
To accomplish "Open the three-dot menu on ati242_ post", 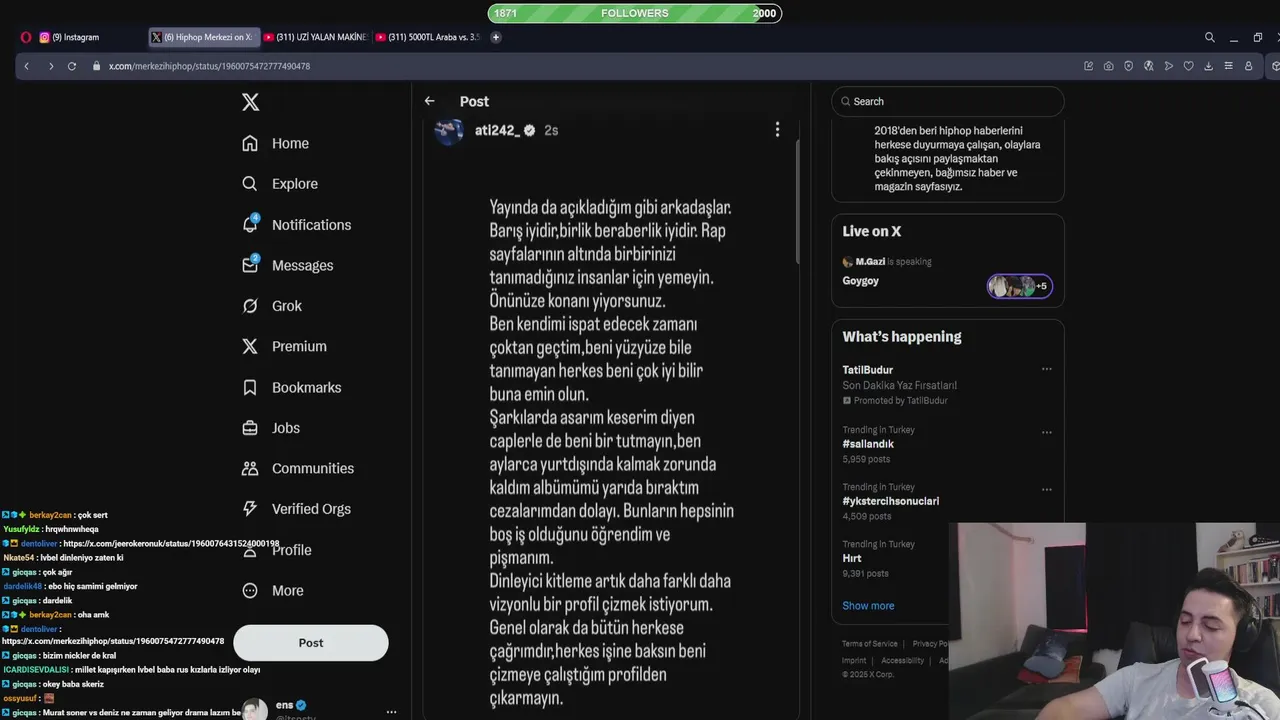I will (x=777, y=130).
